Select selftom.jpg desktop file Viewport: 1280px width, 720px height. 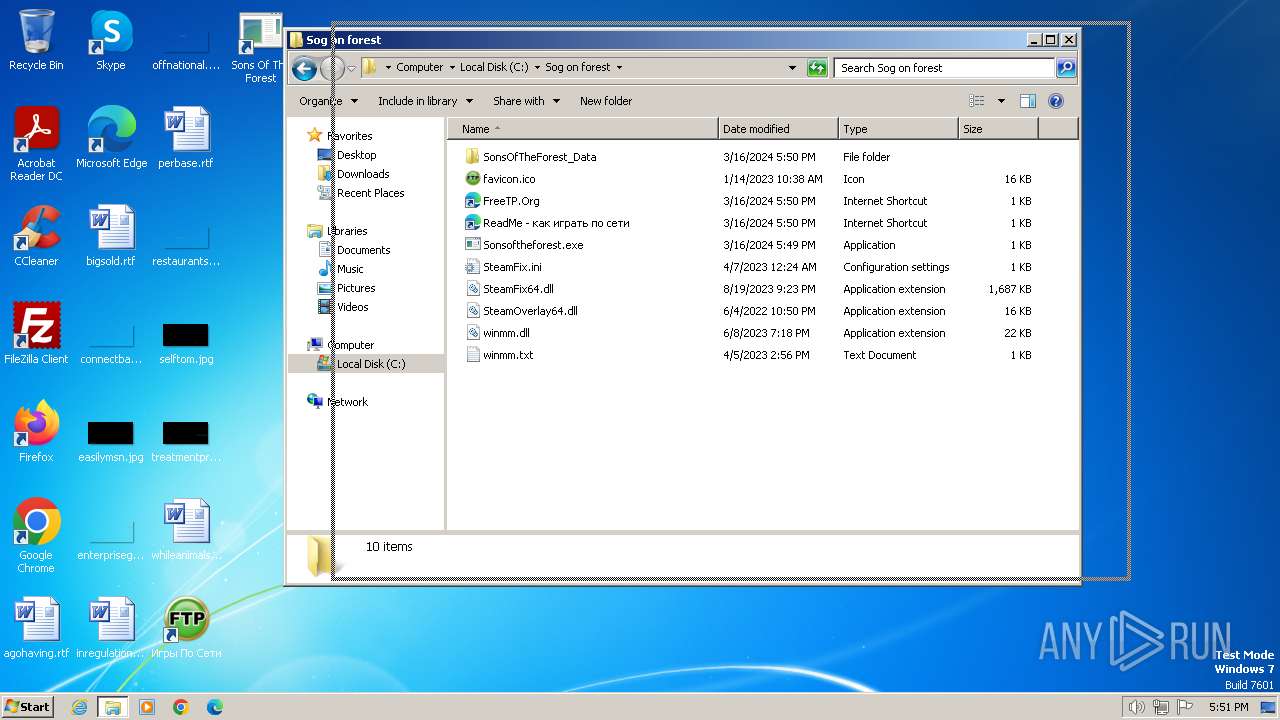(186, 342)
